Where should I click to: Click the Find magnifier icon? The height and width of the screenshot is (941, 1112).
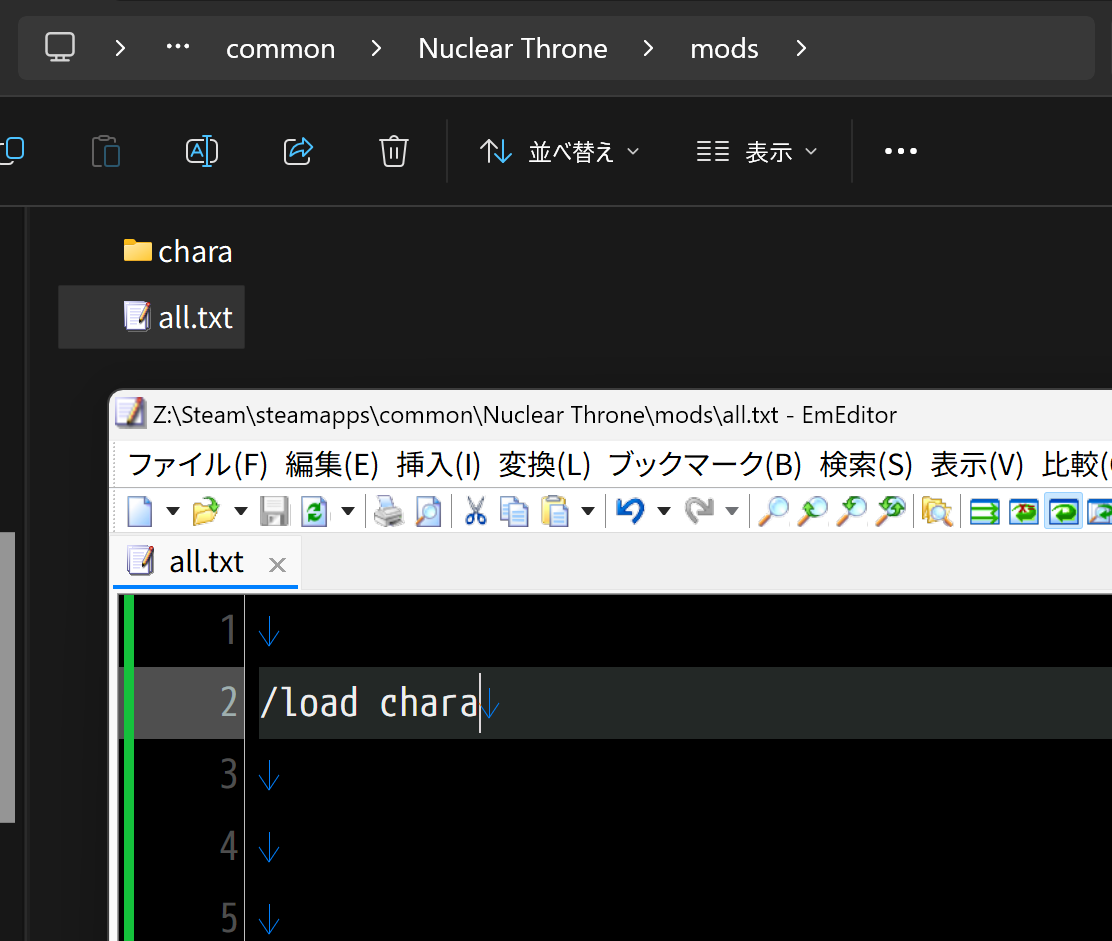click(772, 512)
